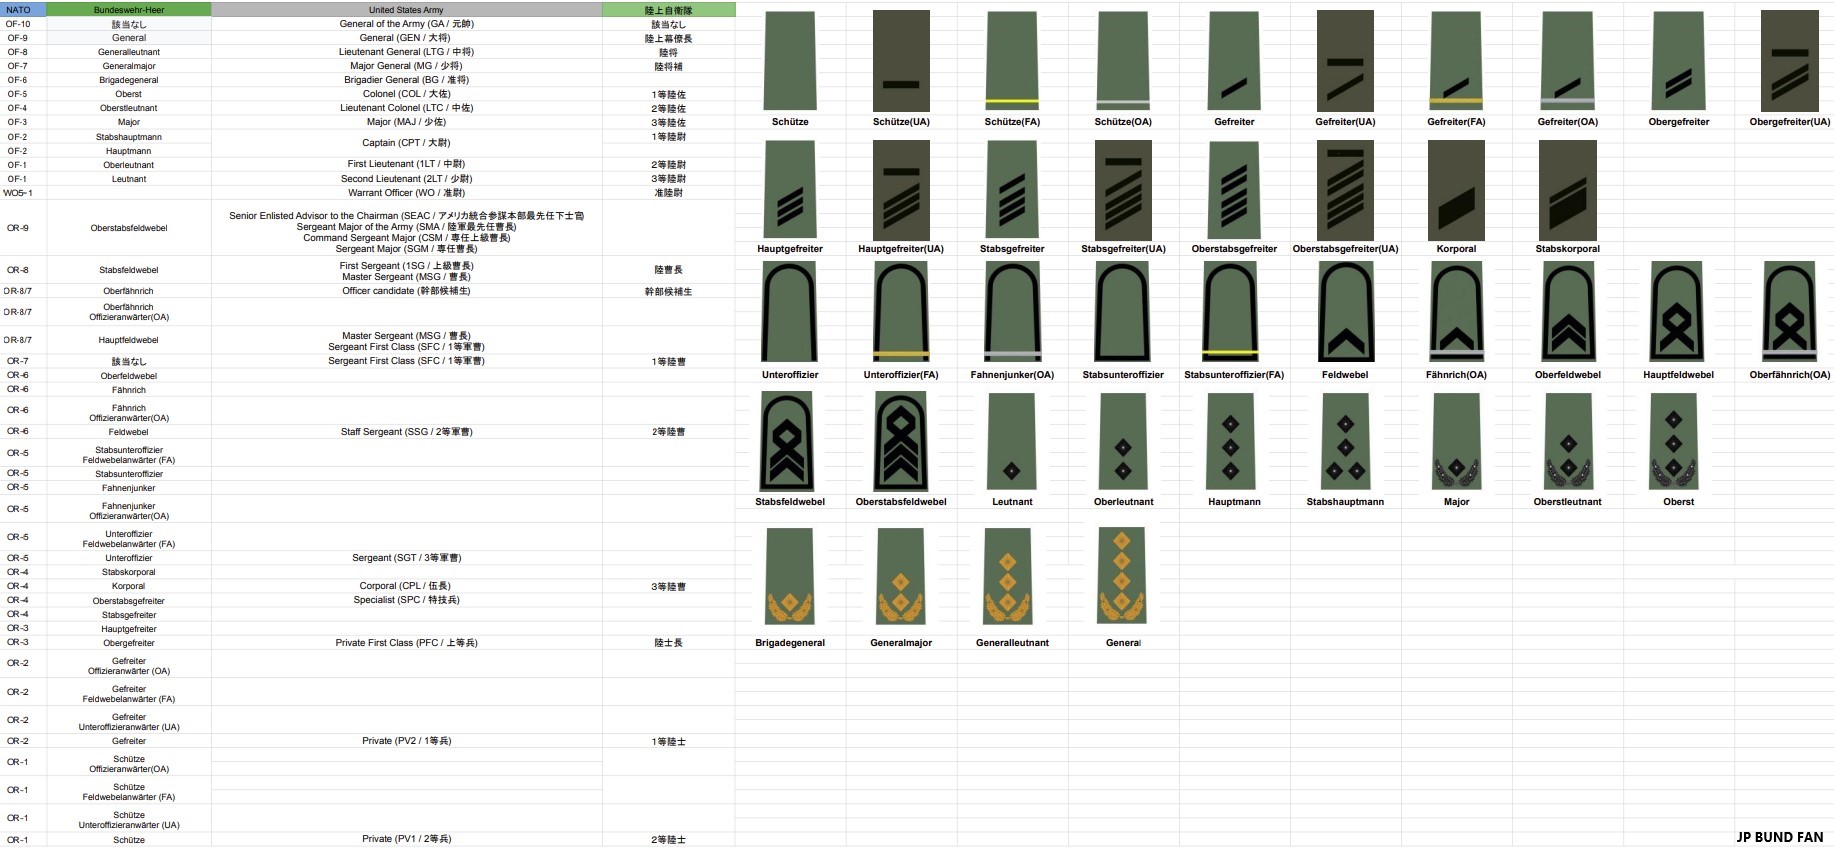Screen dimensions: 1834x857
Task: Select the Brigadegeneral gold insignia image
Action: [x=790, y=576]
